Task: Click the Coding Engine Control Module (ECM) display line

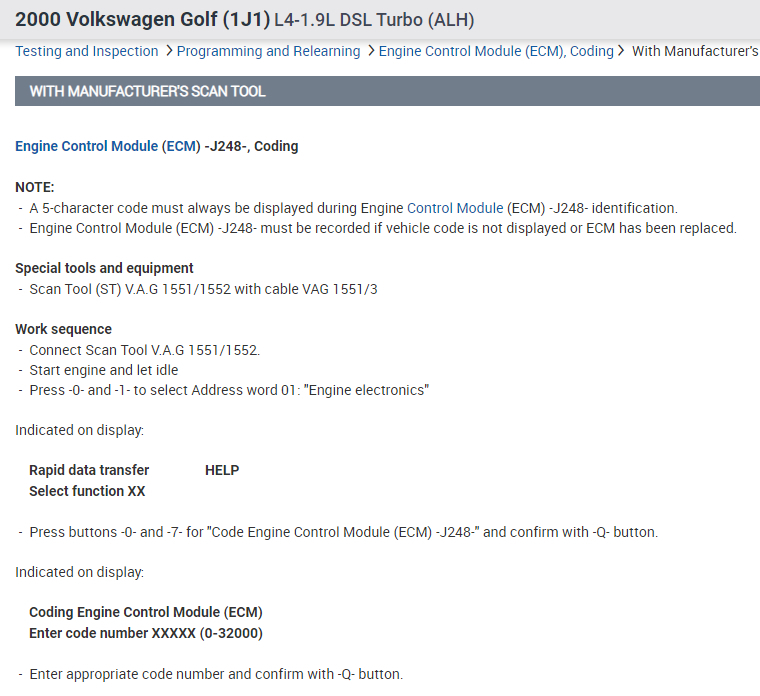Action: tap(146, 612)
